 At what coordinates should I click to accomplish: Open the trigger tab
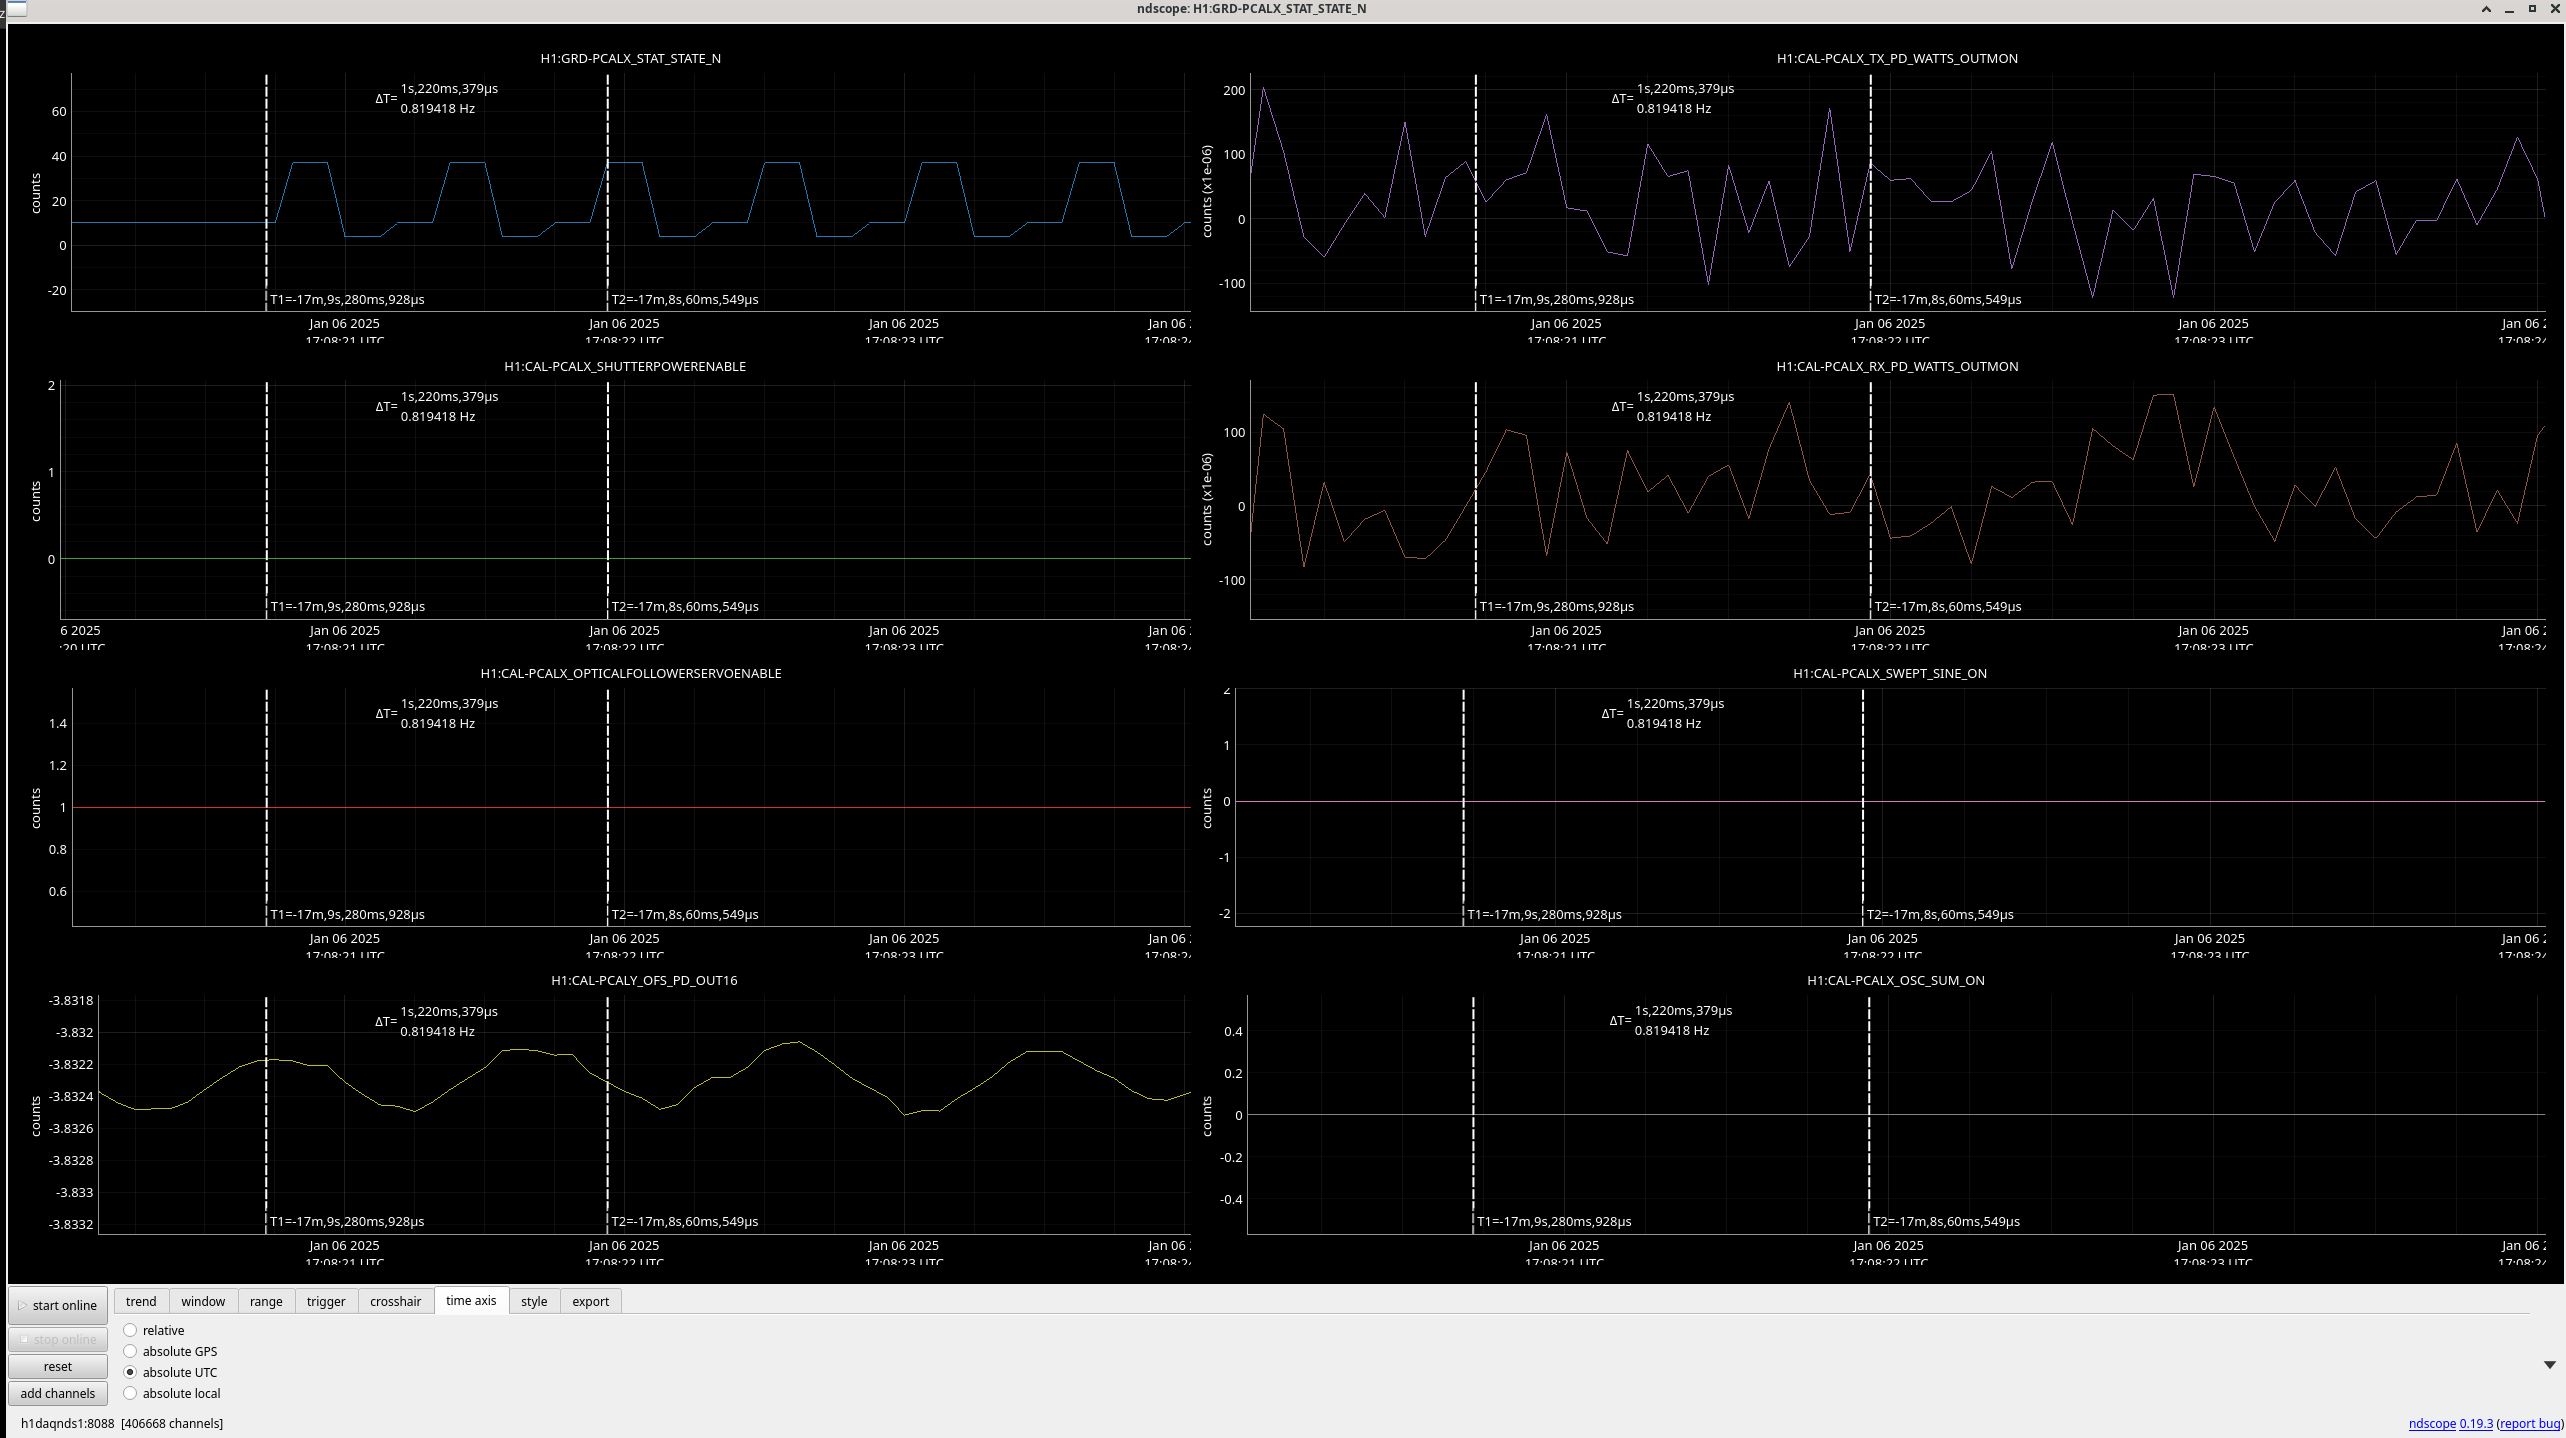[x=326, y=1301]
